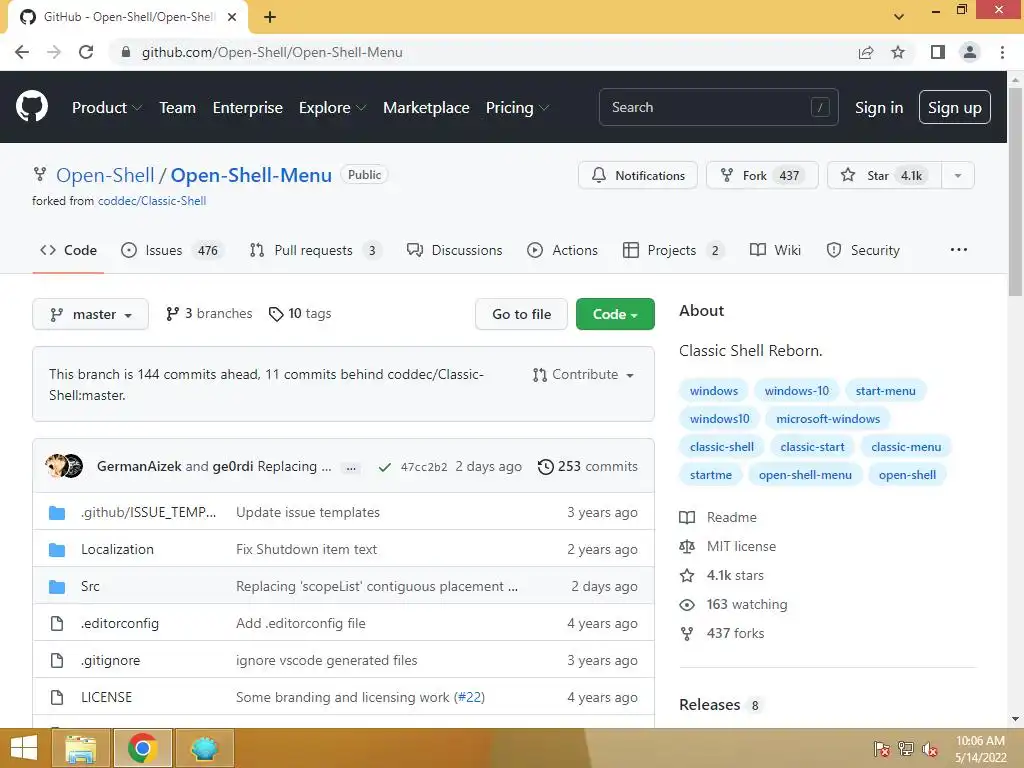Open Chrome profile avatar icon
The width and height of the screenshot is (1024, 768).
tap(970, 52)
